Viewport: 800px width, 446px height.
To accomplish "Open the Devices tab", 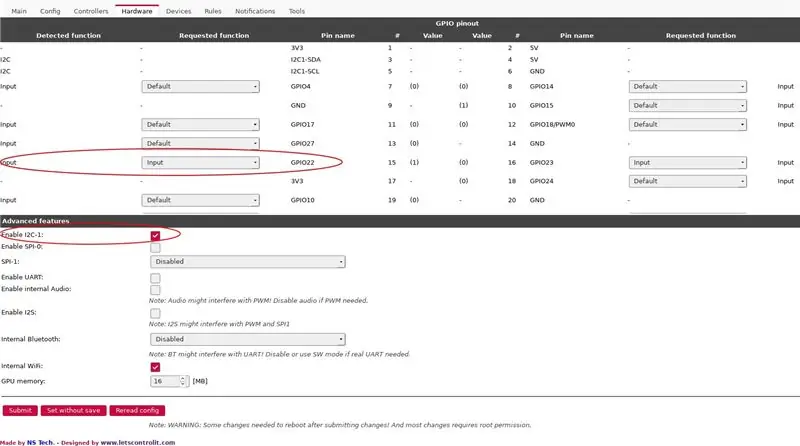I will tap(178, 11).
